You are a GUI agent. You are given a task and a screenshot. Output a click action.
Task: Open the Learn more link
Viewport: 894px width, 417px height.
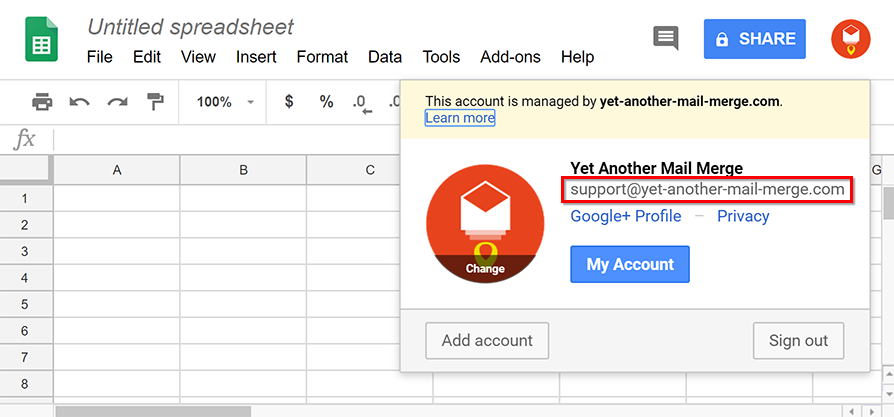459,118
